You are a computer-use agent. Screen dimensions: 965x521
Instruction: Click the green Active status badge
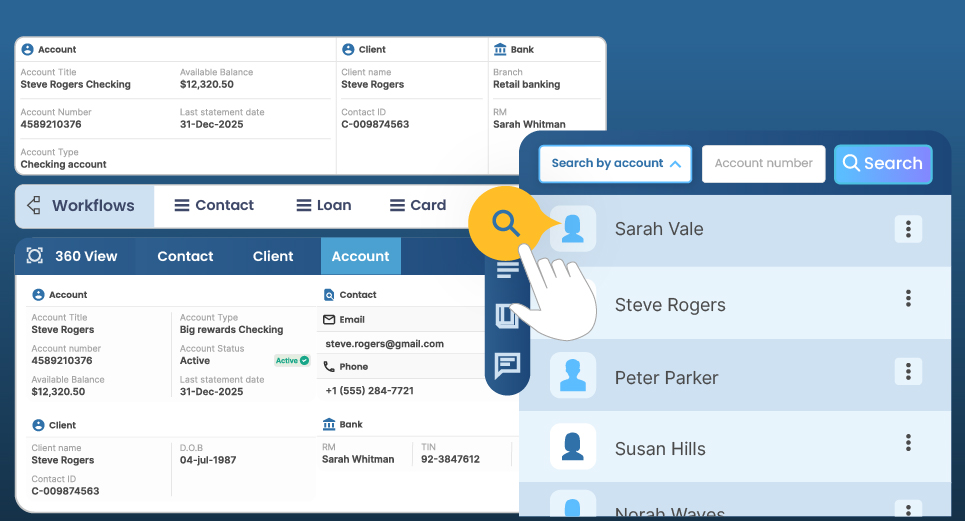[x=292, y=360]
